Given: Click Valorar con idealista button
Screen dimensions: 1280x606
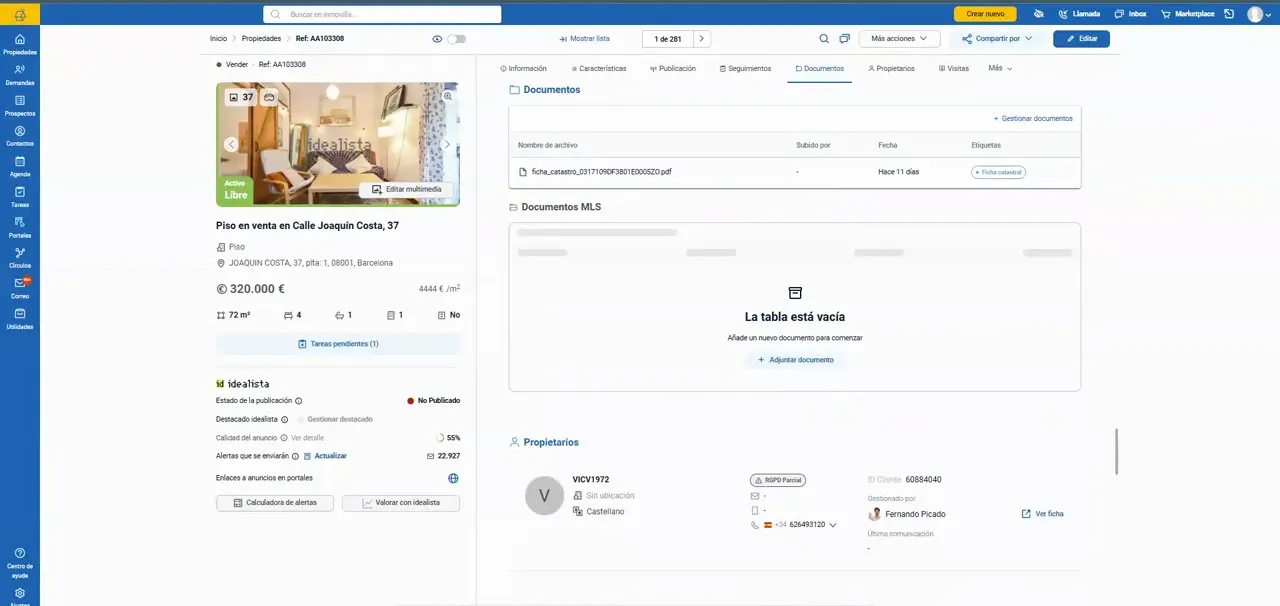Looking at the screenshot, I should click(401, 503).
